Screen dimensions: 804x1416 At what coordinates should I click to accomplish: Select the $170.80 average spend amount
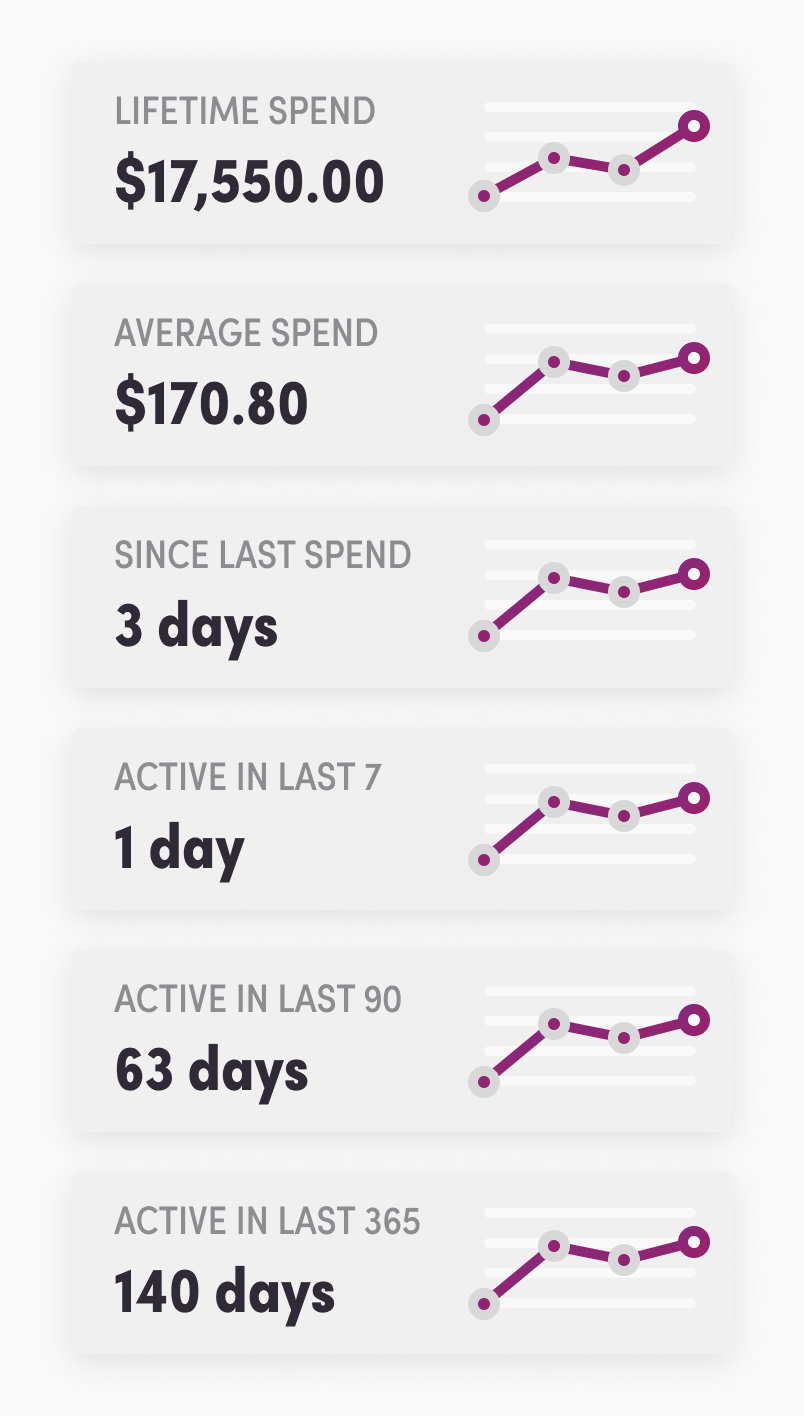point(211,404)
